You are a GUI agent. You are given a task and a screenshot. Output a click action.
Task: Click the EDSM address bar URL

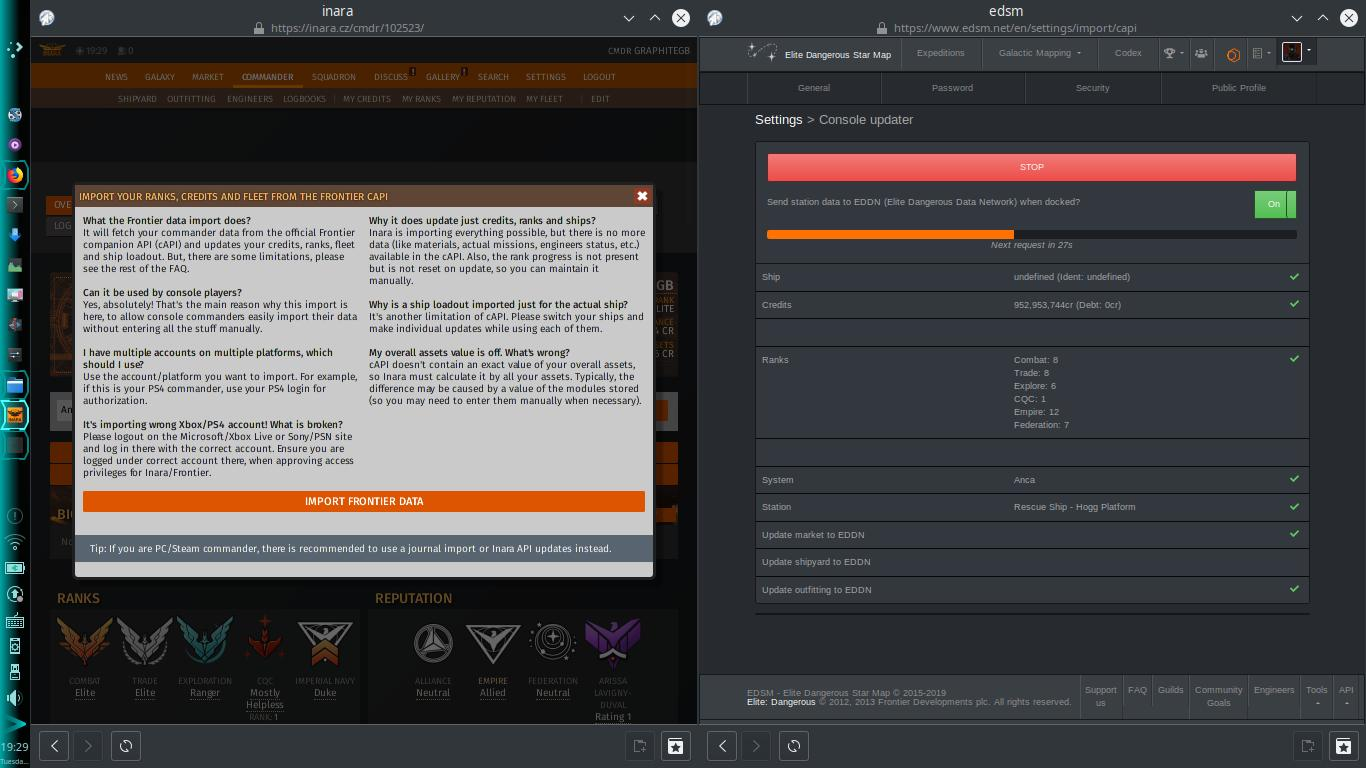pos(1015,28)
